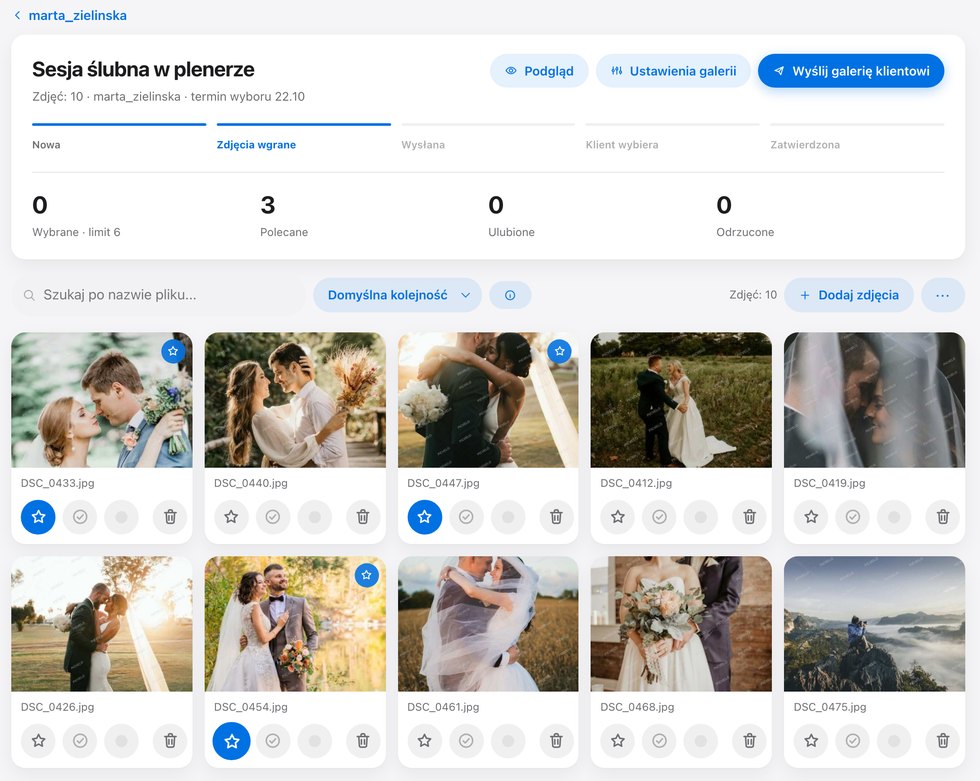The width and height of the screenshot is (980, 781).
Task: Open the DSC_0433.jpg photo thumbnail
Action: coord(102,400)
